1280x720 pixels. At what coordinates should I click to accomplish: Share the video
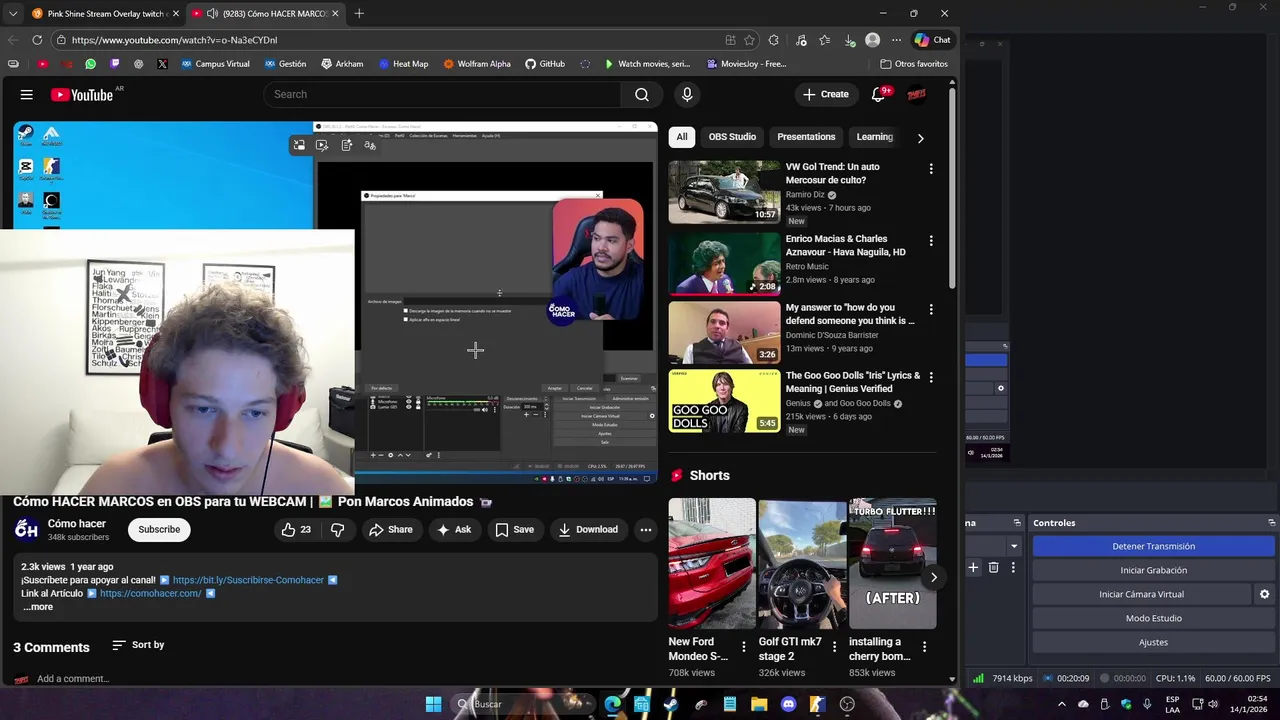[x=390, y=530]
